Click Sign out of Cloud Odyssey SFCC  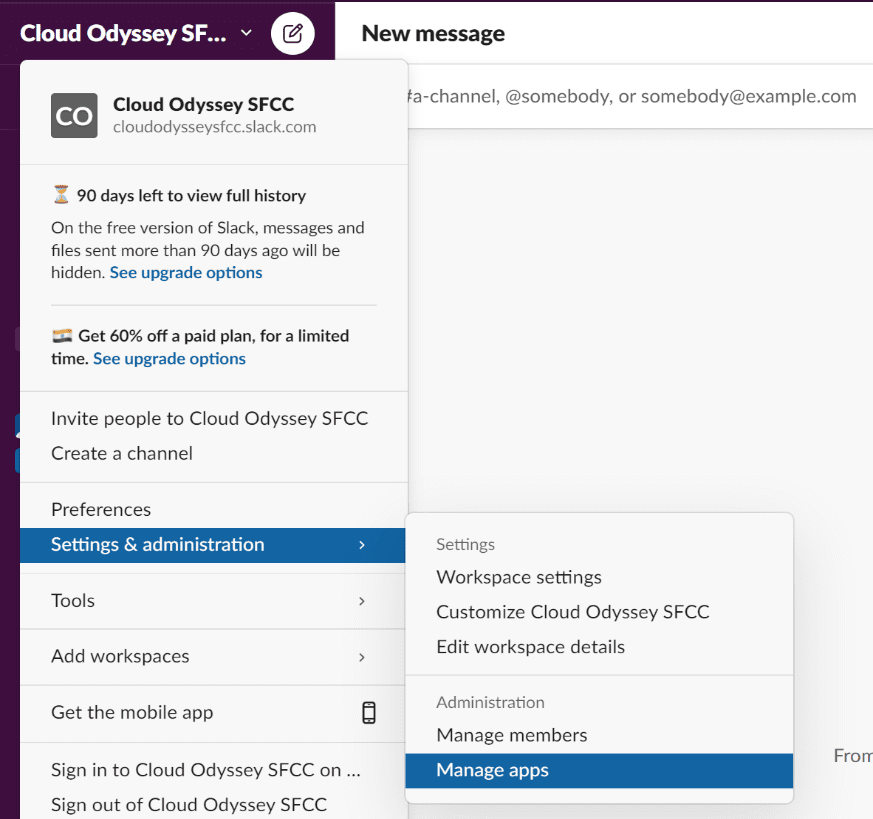(x=189, y=804)
